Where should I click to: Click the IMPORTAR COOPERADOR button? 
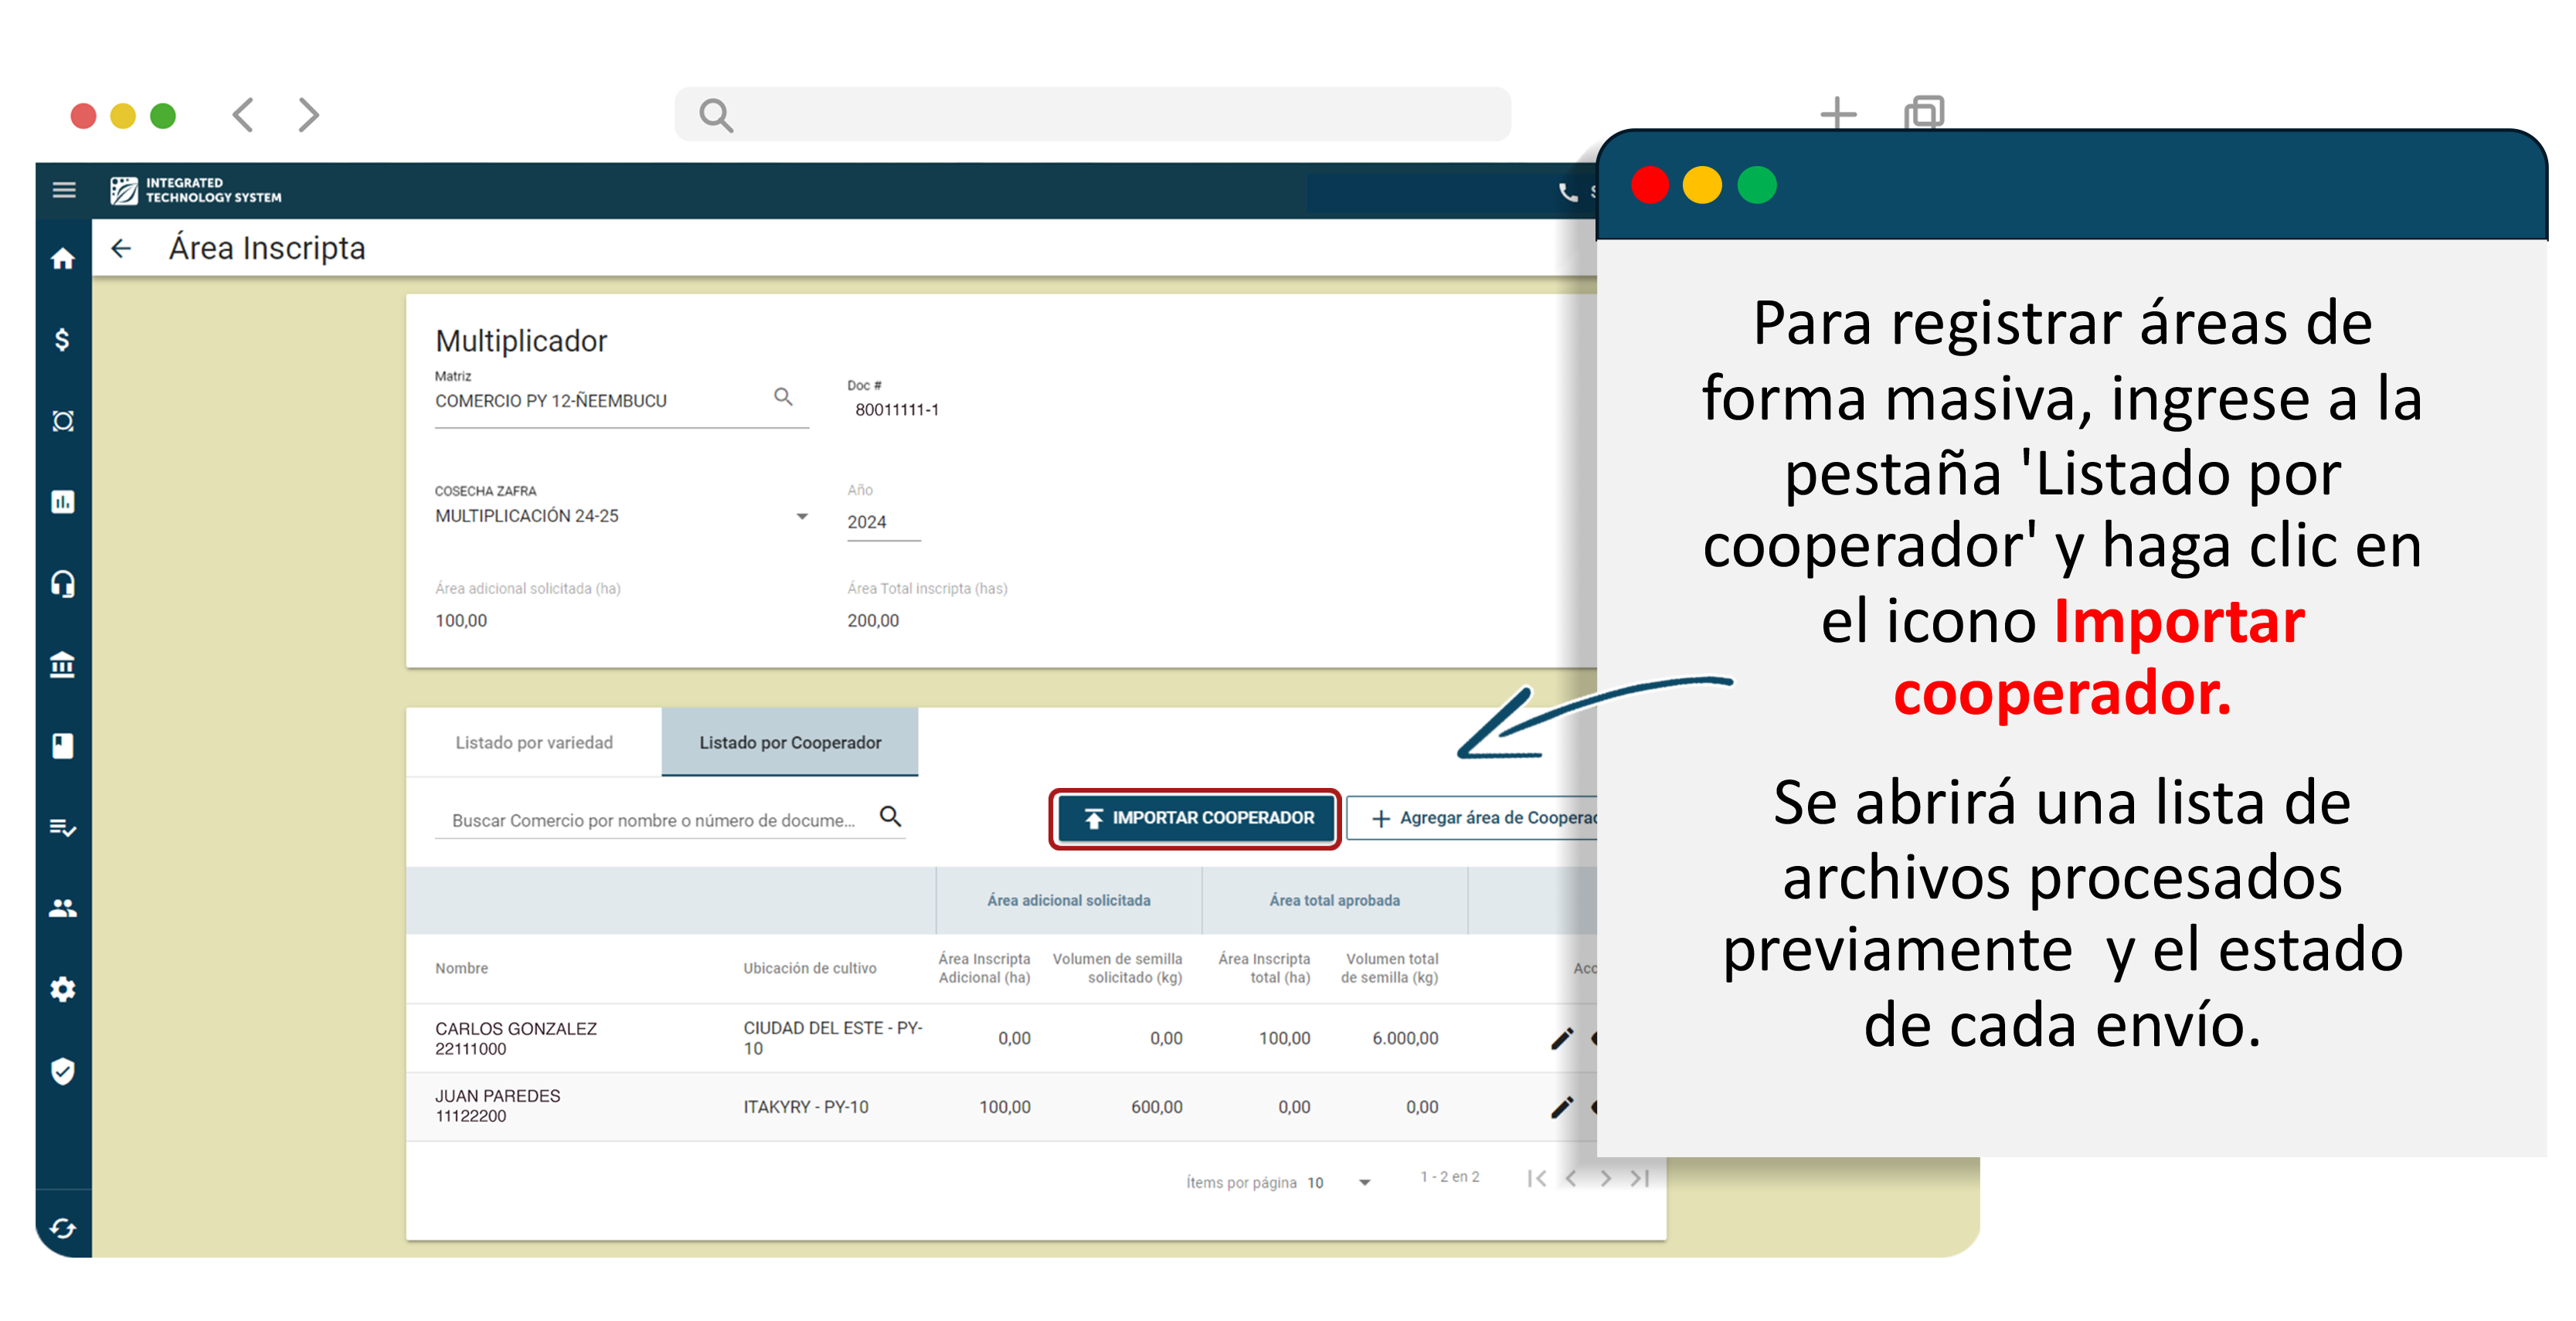(x=1195, y=818)
